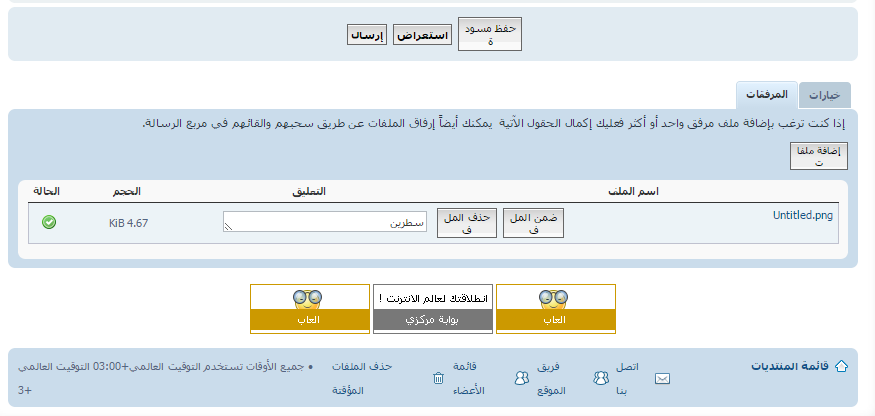Click the green checkmark status icon
The image size is (875, 416).
coord(49,221)
